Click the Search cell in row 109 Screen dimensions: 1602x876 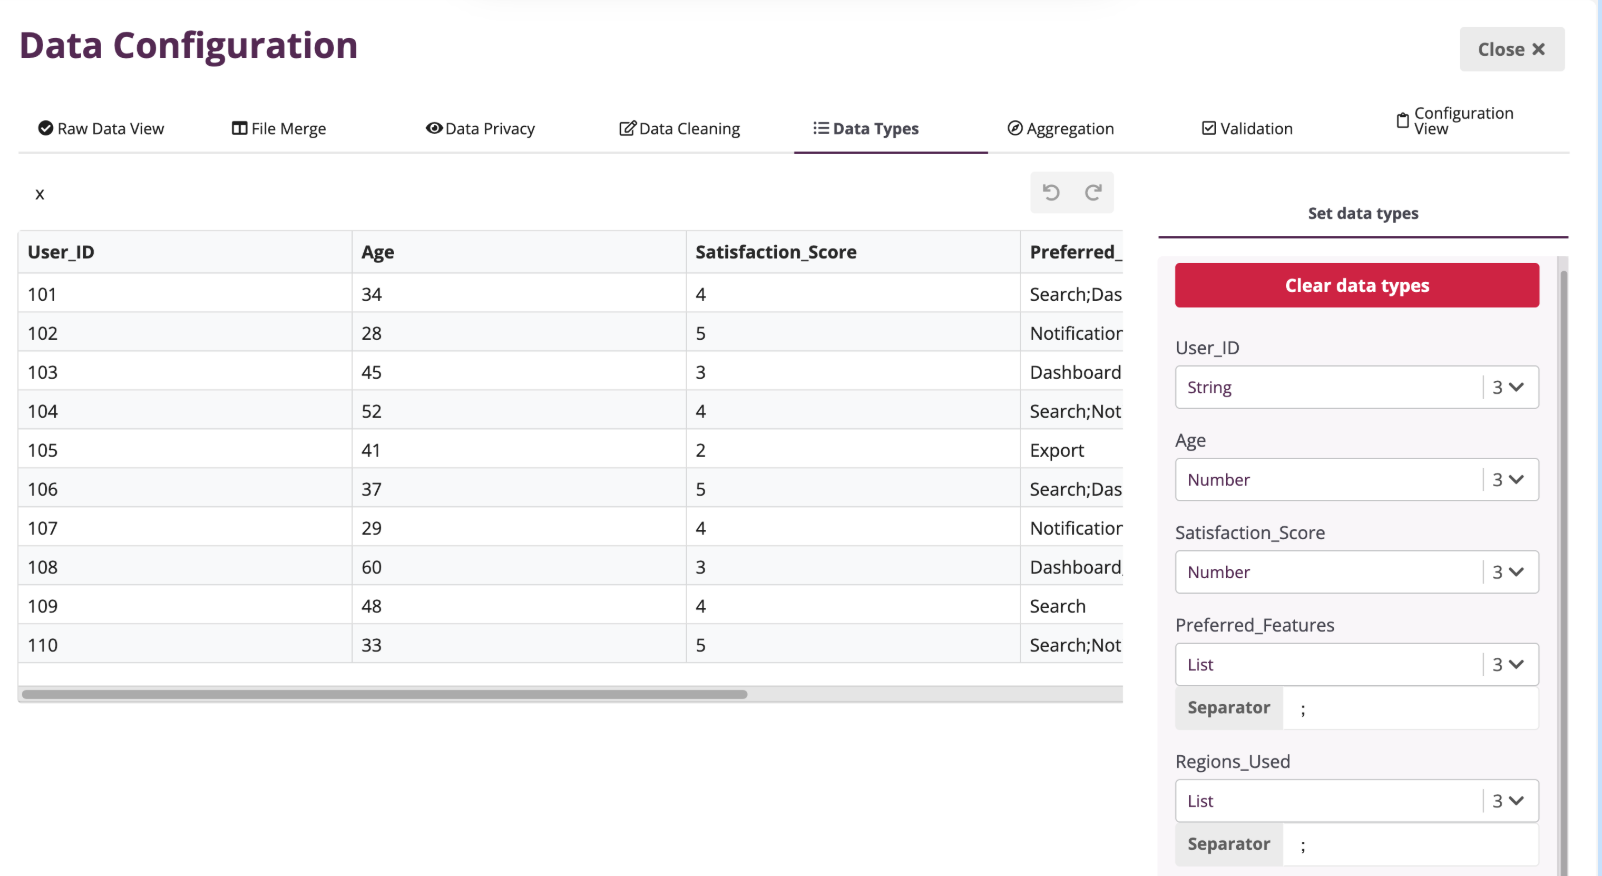click(1071, 606)
